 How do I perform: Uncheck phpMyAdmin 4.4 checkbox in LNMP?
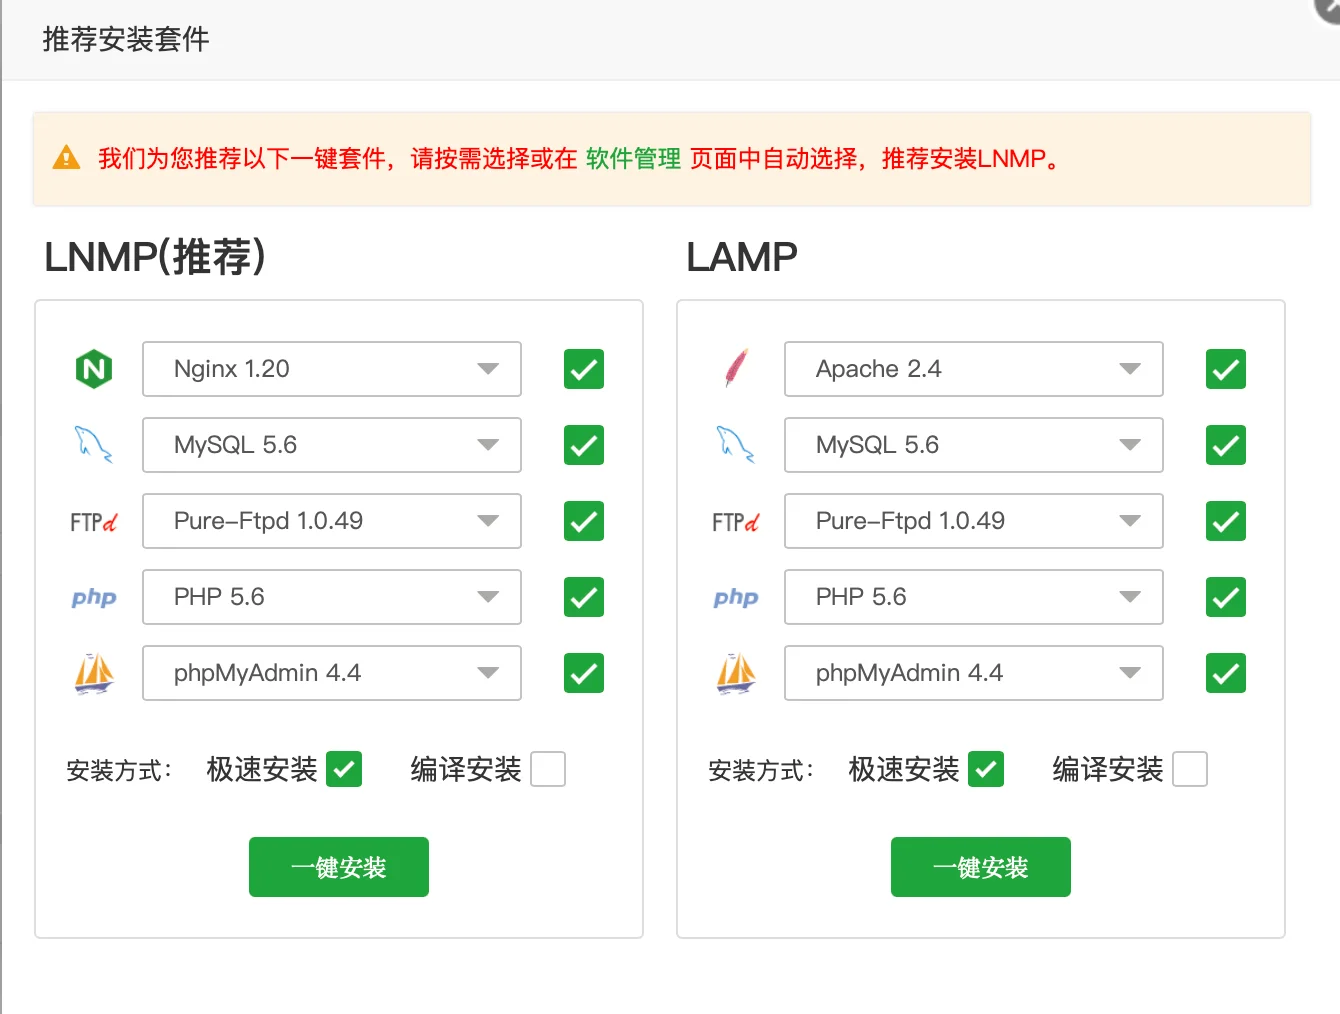point(584,673)
